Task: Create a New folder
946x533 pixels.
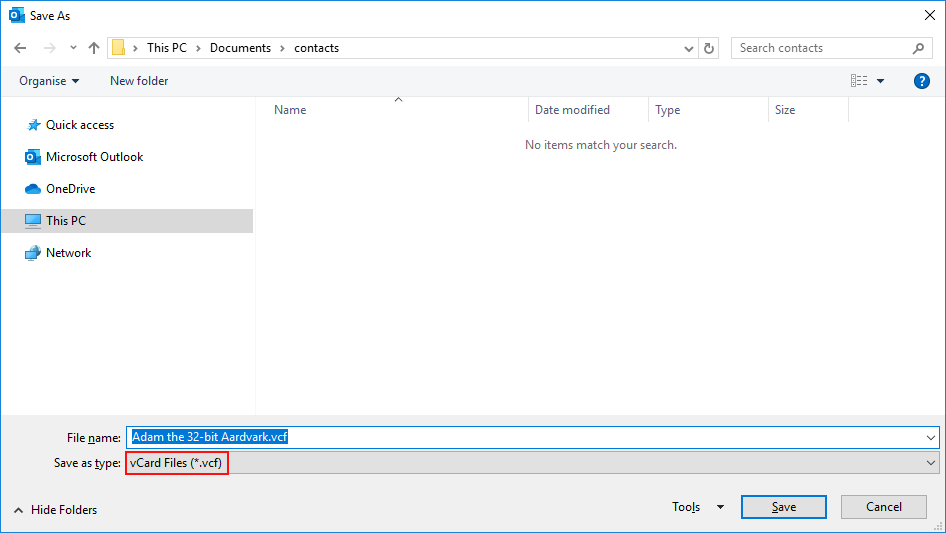Action: pyautogui.click(x=139, y=81)
